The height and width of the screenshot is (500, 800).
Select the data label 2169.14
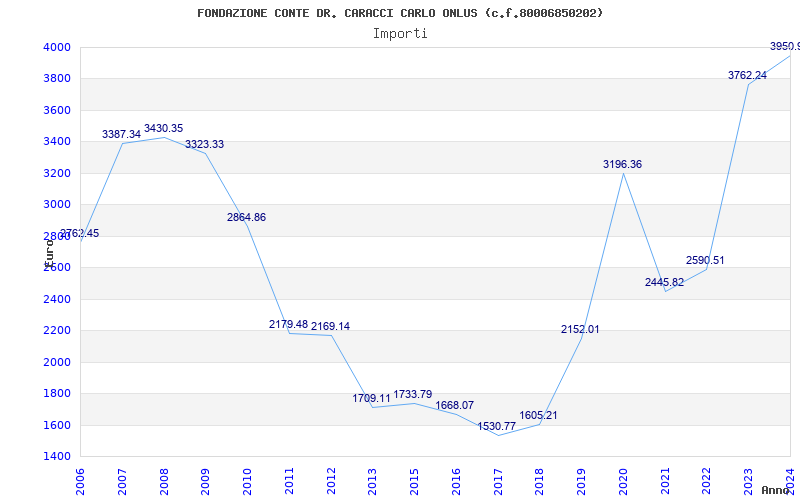331,327
